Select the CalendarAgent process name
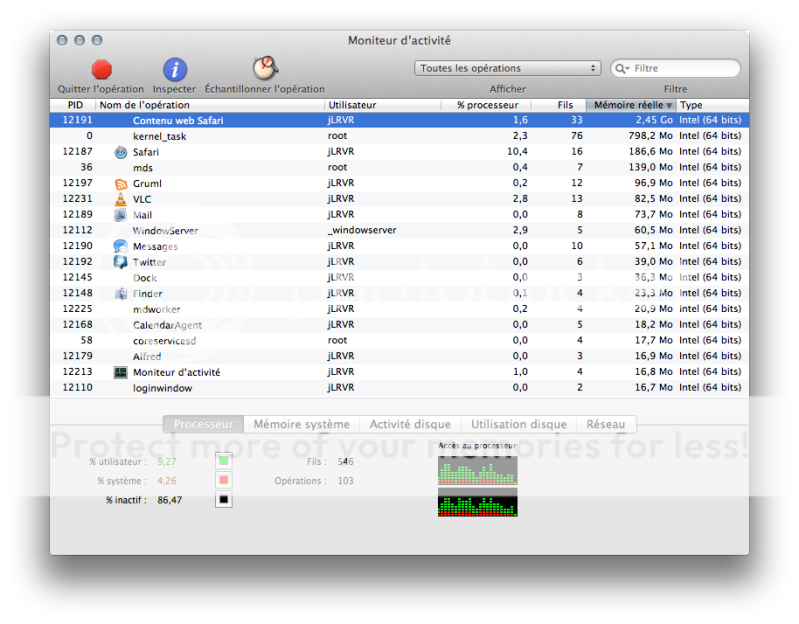The height and width of the screenshot is (624, 799). tap(167, 325)
